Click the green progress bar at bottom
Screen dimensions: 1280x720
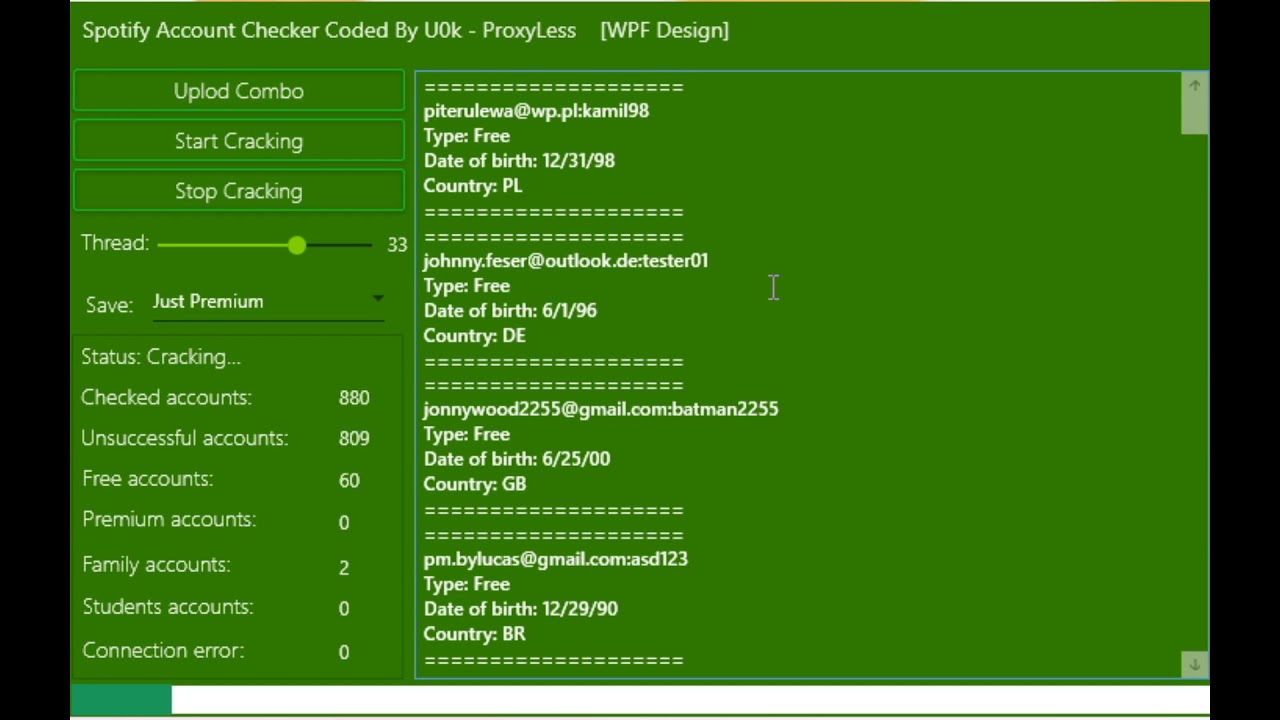coord(121,700)
